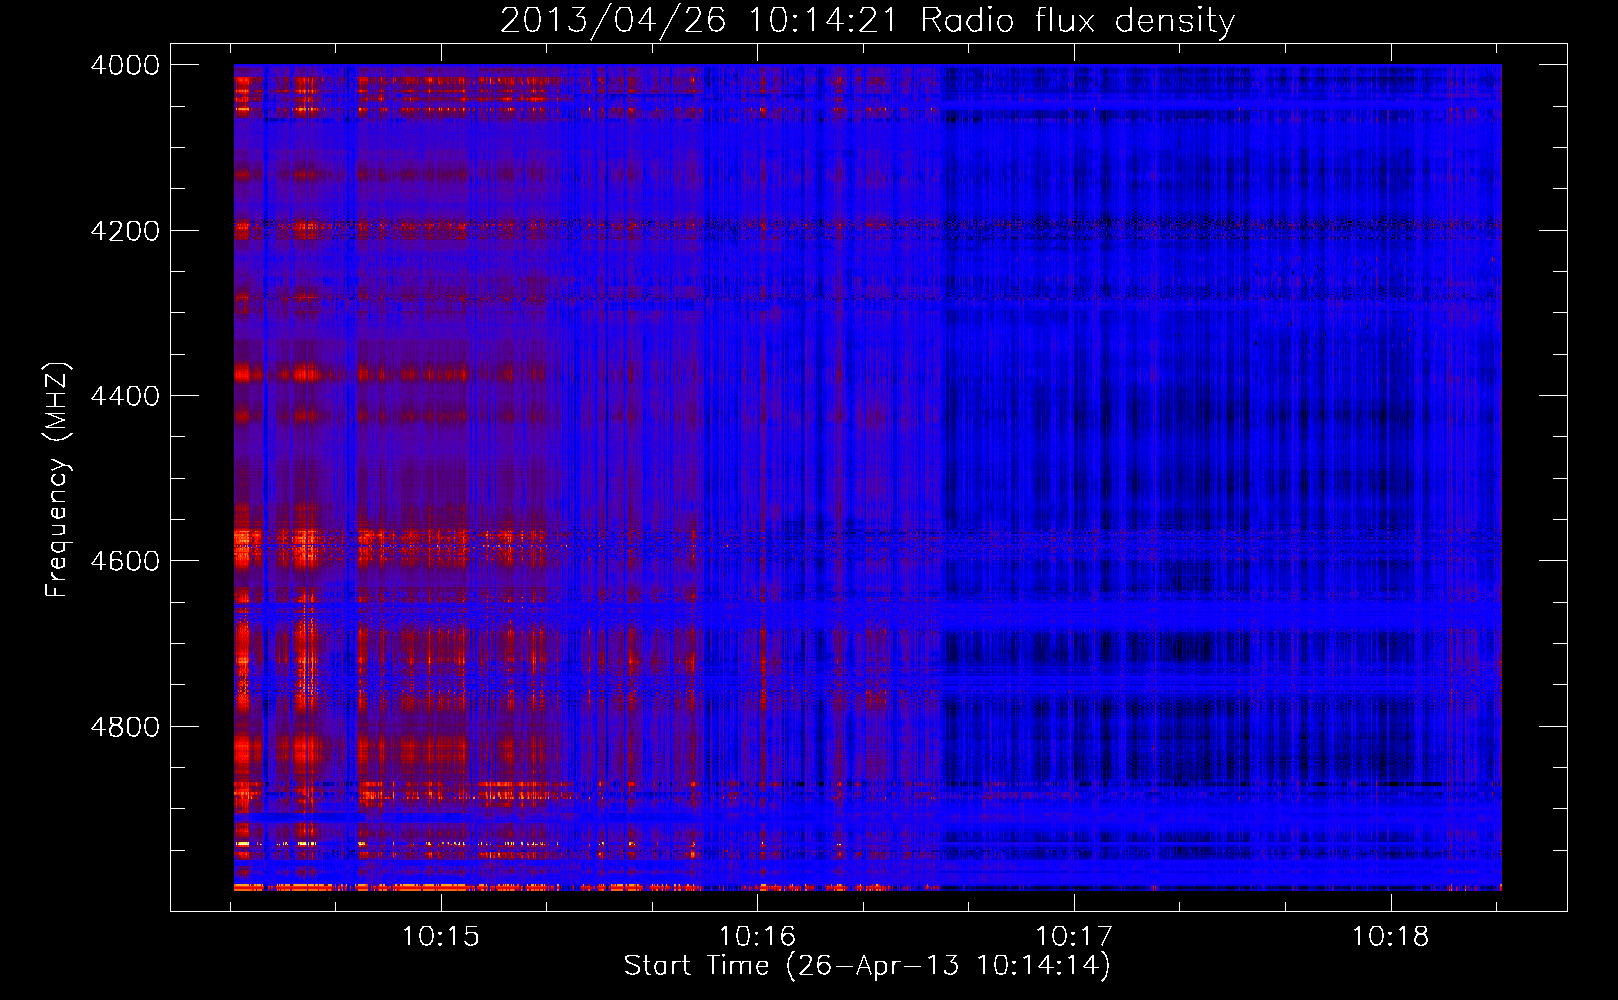Click the 10:15 time tick label

pyautogui.click(x=441, y=936)
